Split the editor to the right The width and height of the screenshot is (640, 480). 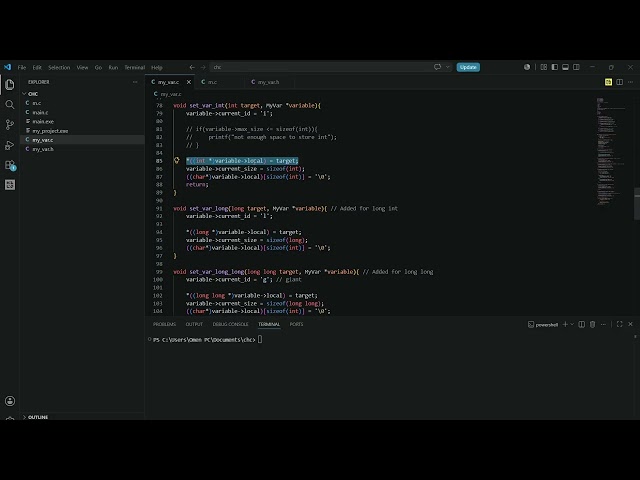[620, 82]
